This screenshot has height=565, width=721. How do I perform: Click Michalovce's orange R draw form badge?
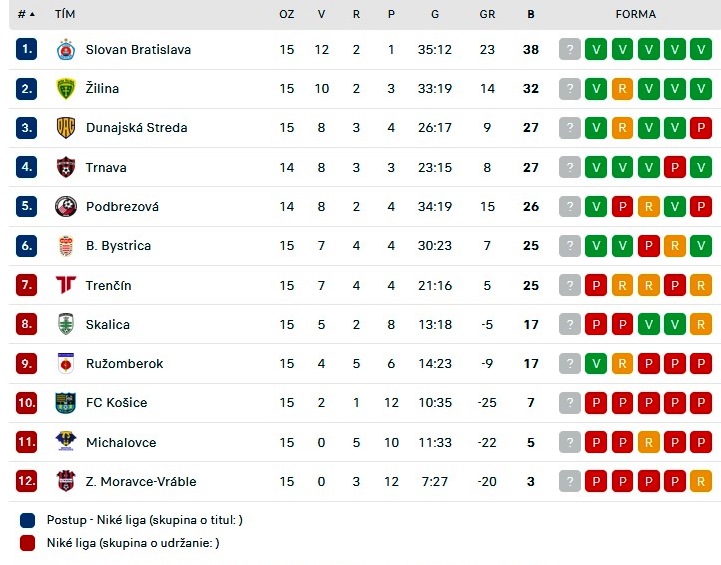648,442
